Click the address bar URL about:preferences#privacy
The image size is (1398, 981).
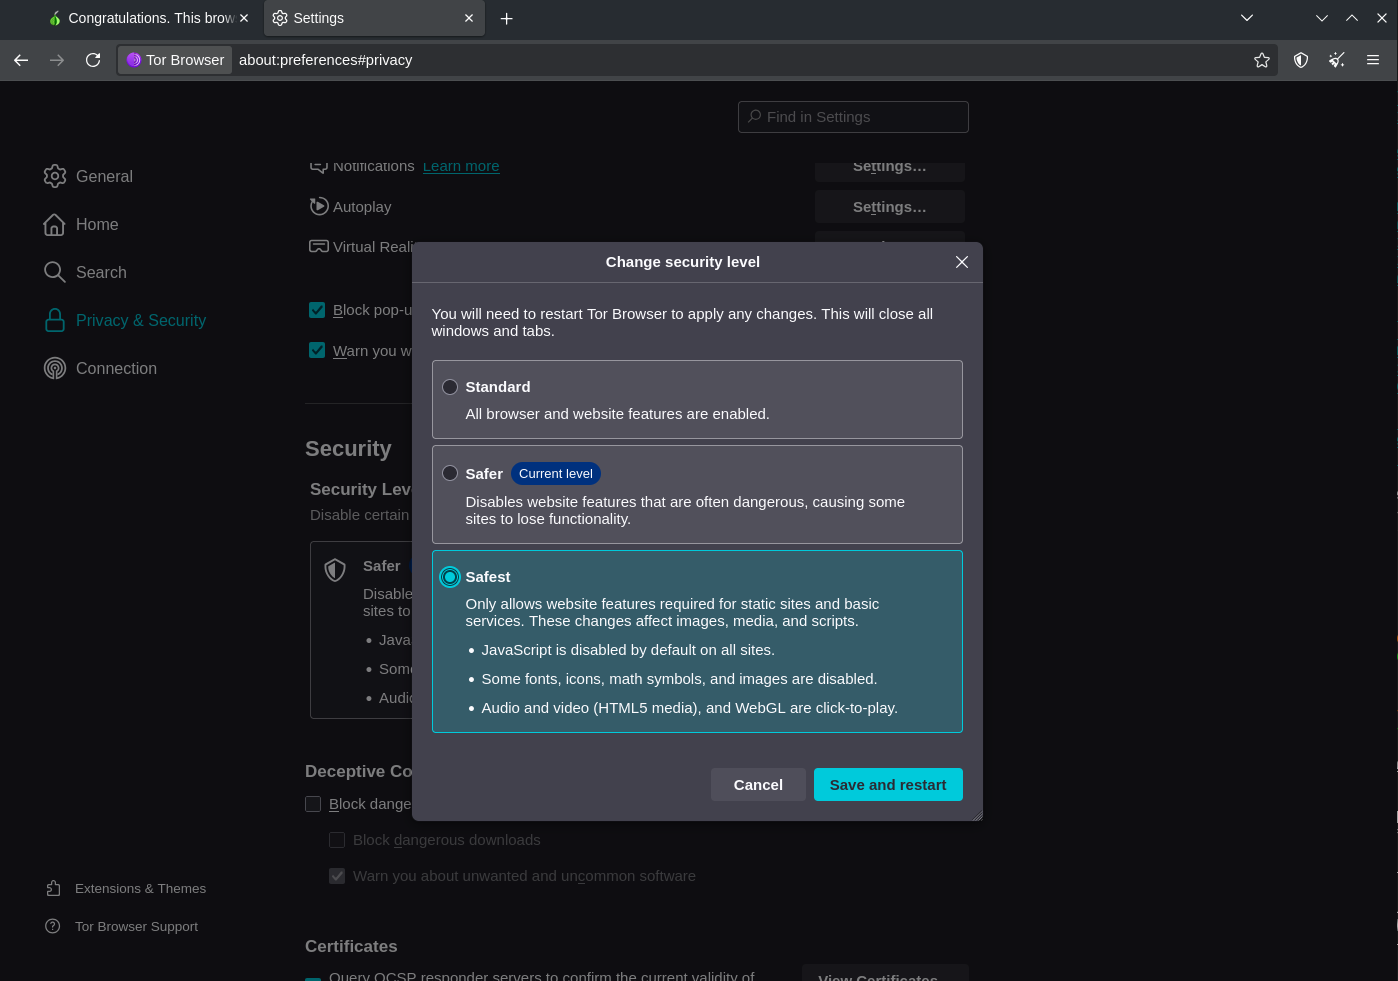click(x=326, y=60)
